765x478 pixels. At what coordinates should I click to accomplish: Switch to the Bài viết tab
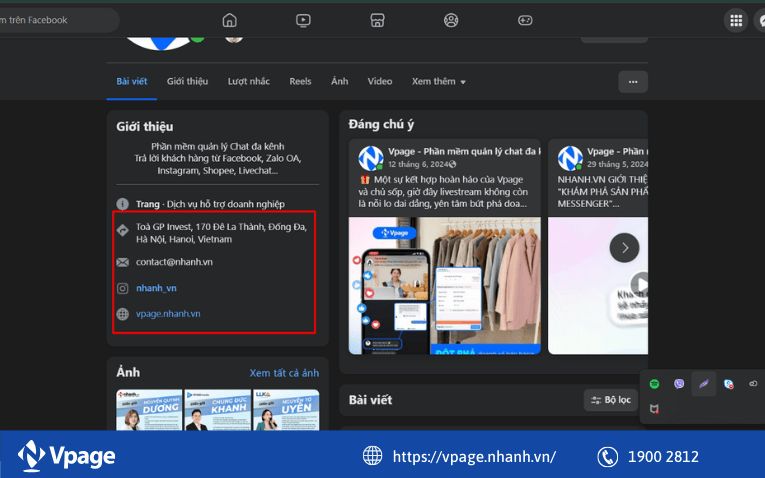click(x=132, y=81)
